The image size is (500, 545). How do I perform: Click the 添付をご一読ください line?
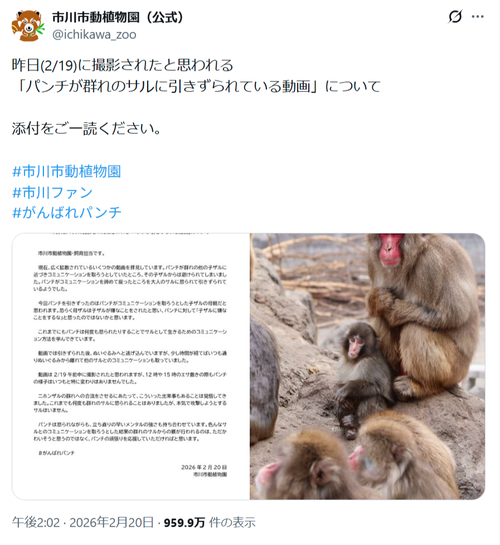pos(87,129)
